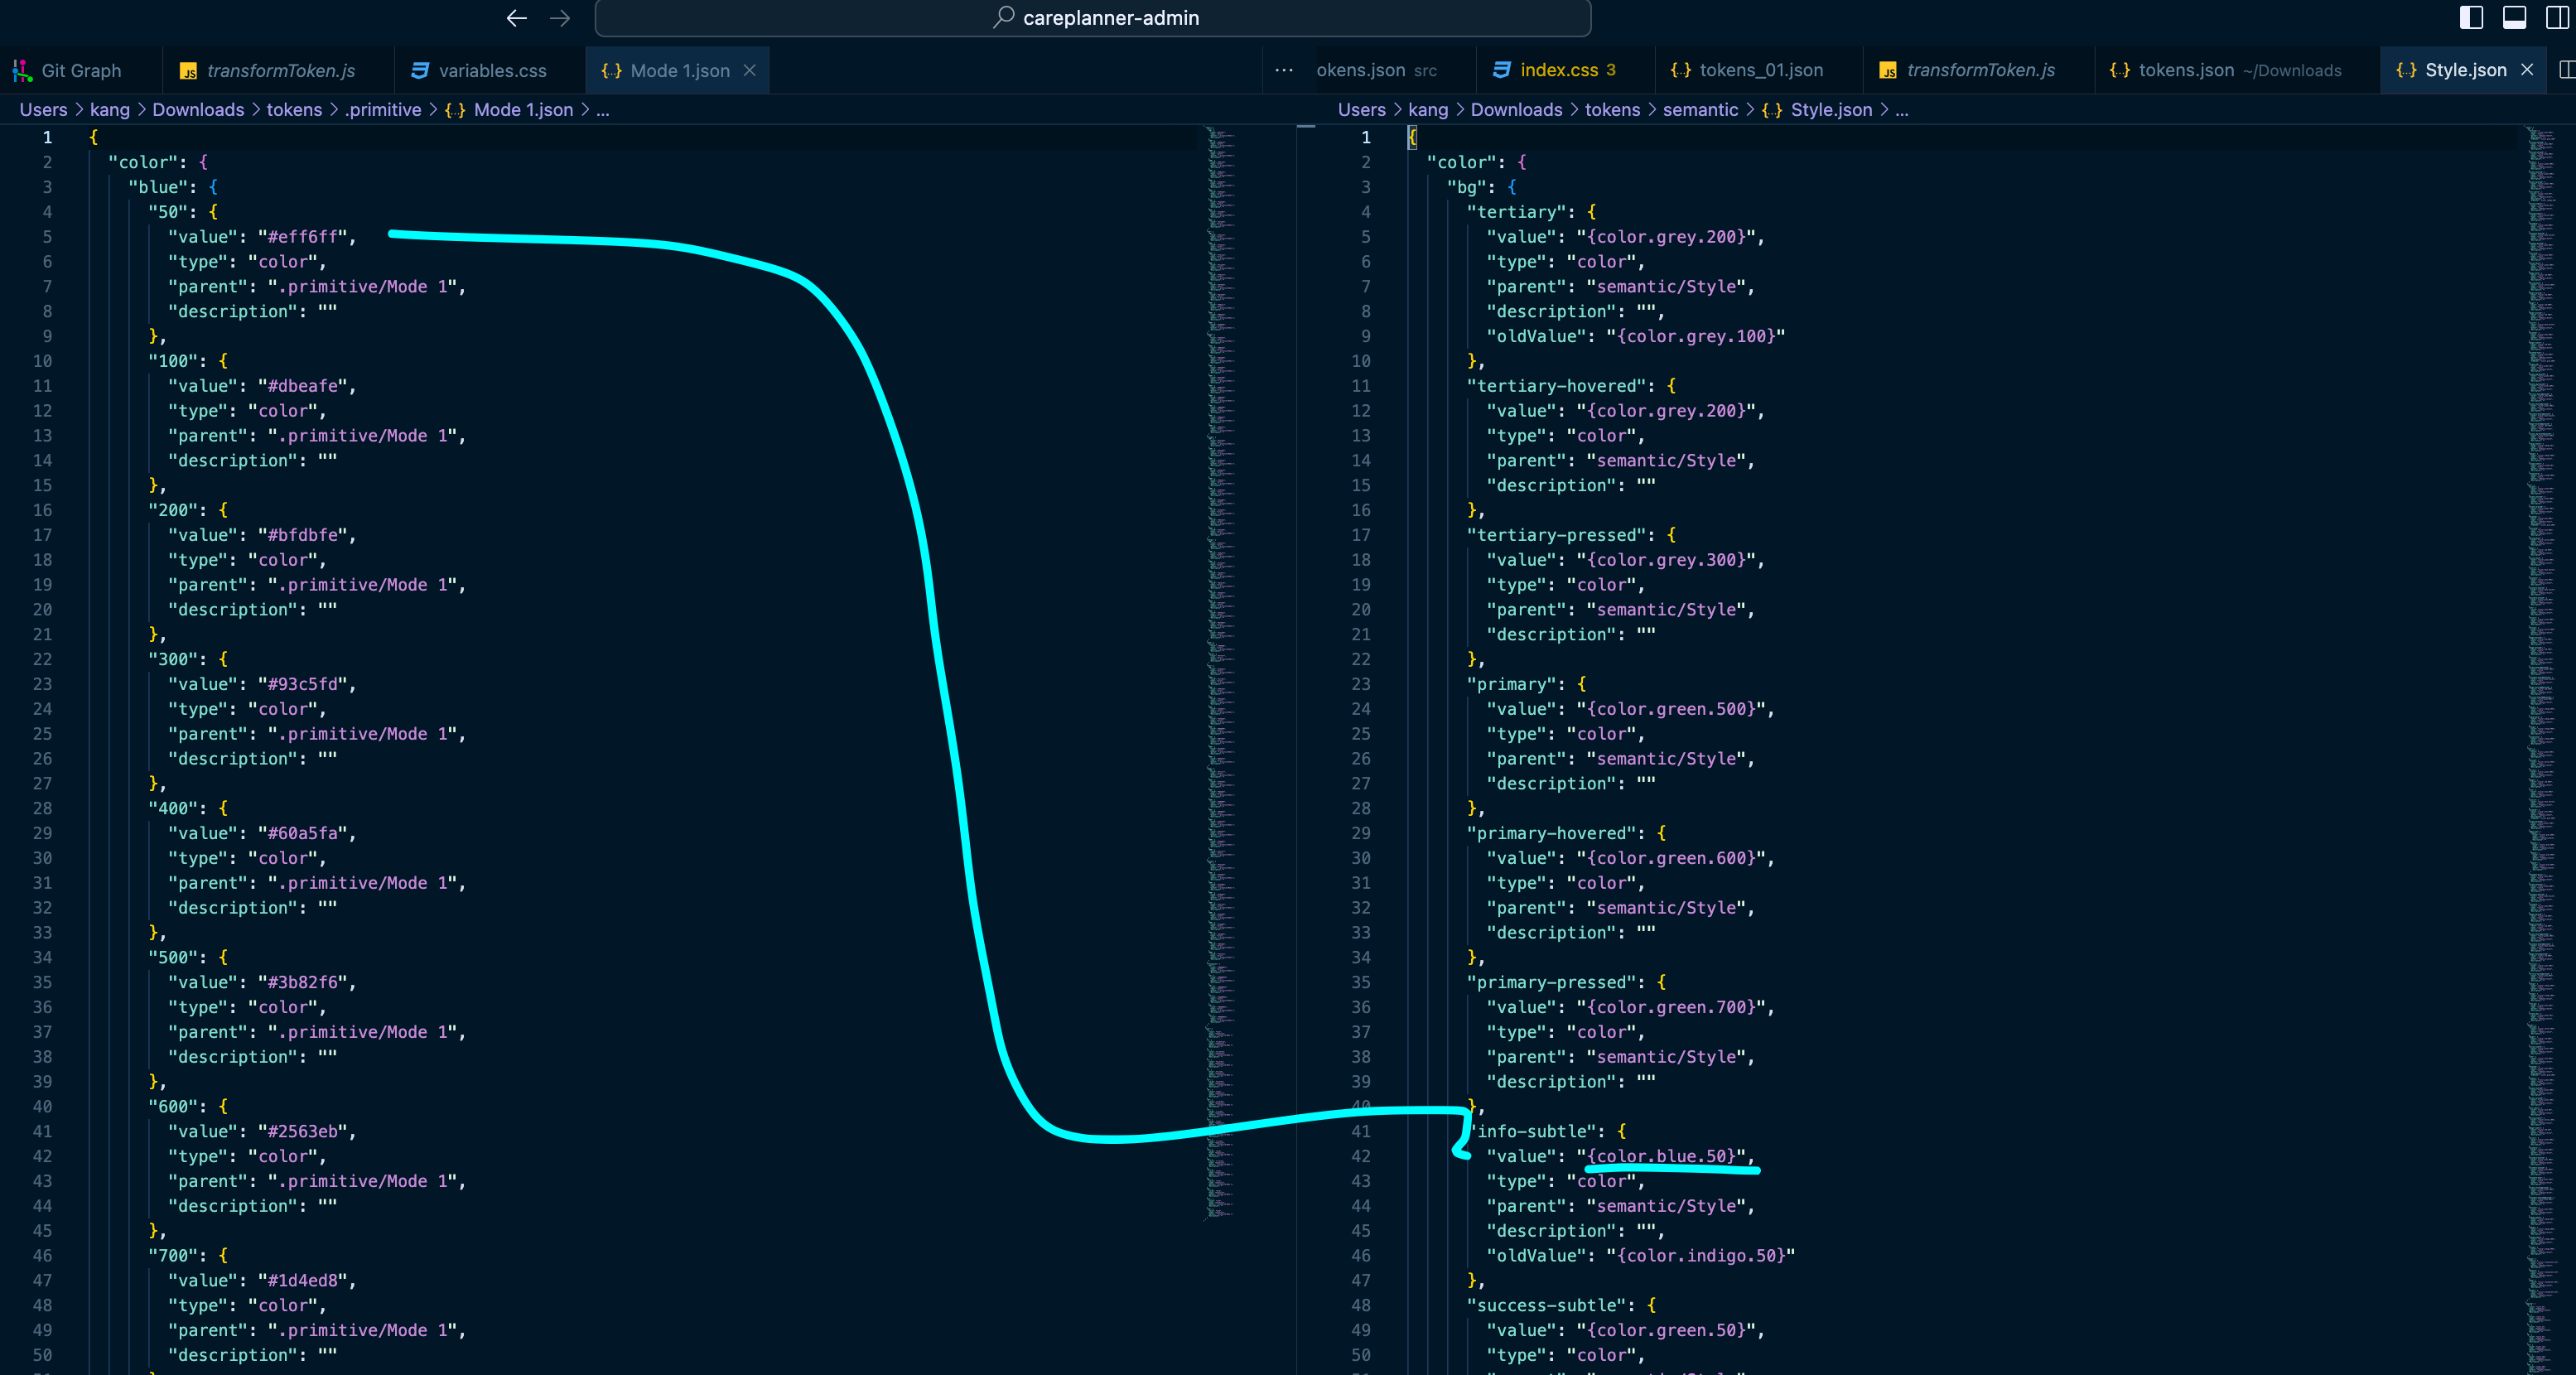Click the "info-subtle" key
The height and width of the screenshot is (1375, 2576).
point(1531,1131)
